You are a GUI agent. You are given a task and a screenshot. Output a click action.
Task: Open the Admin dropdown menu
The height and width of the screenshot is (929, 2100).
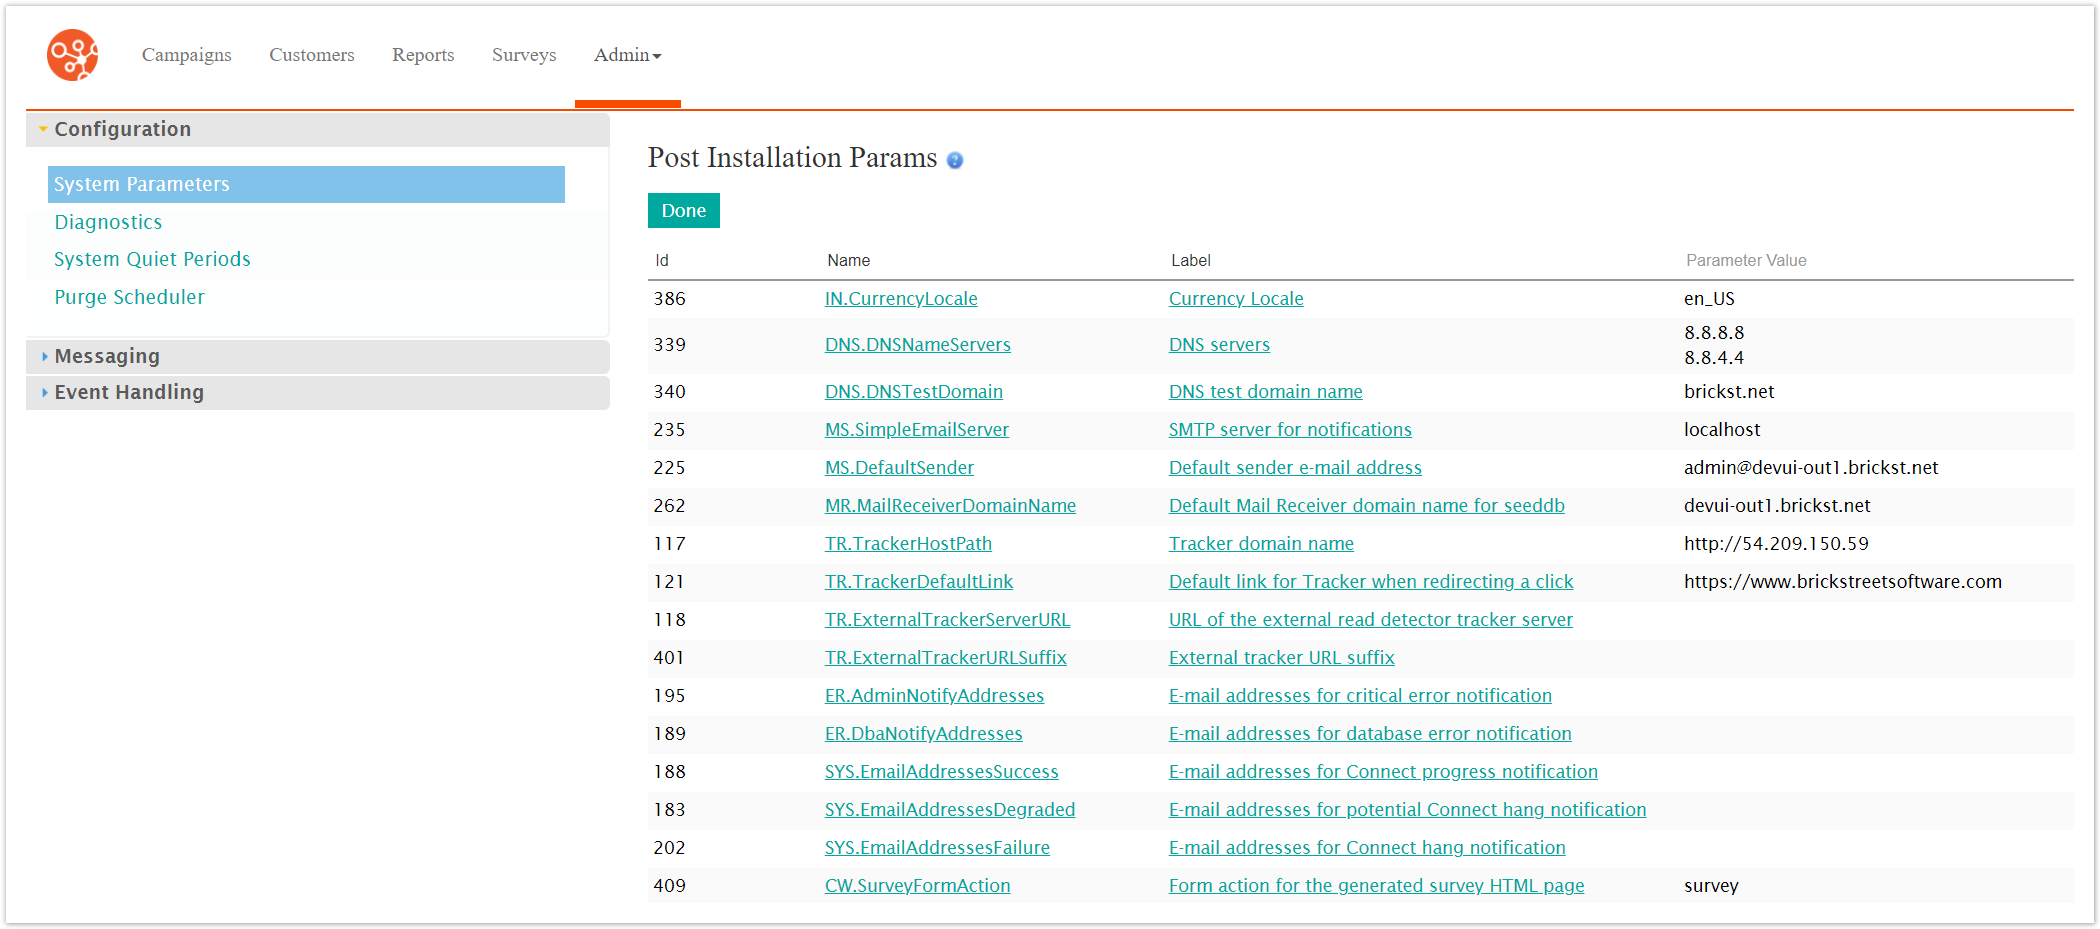[x=627, y=55]
